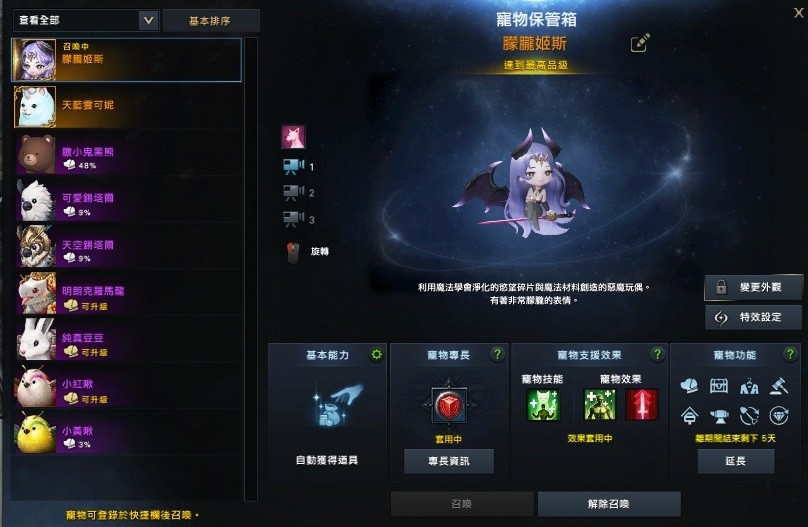Click the rename pet pencil icon
Image resolution: width=808 pixels, height=527 pixels.
click(x=640, y=43)
